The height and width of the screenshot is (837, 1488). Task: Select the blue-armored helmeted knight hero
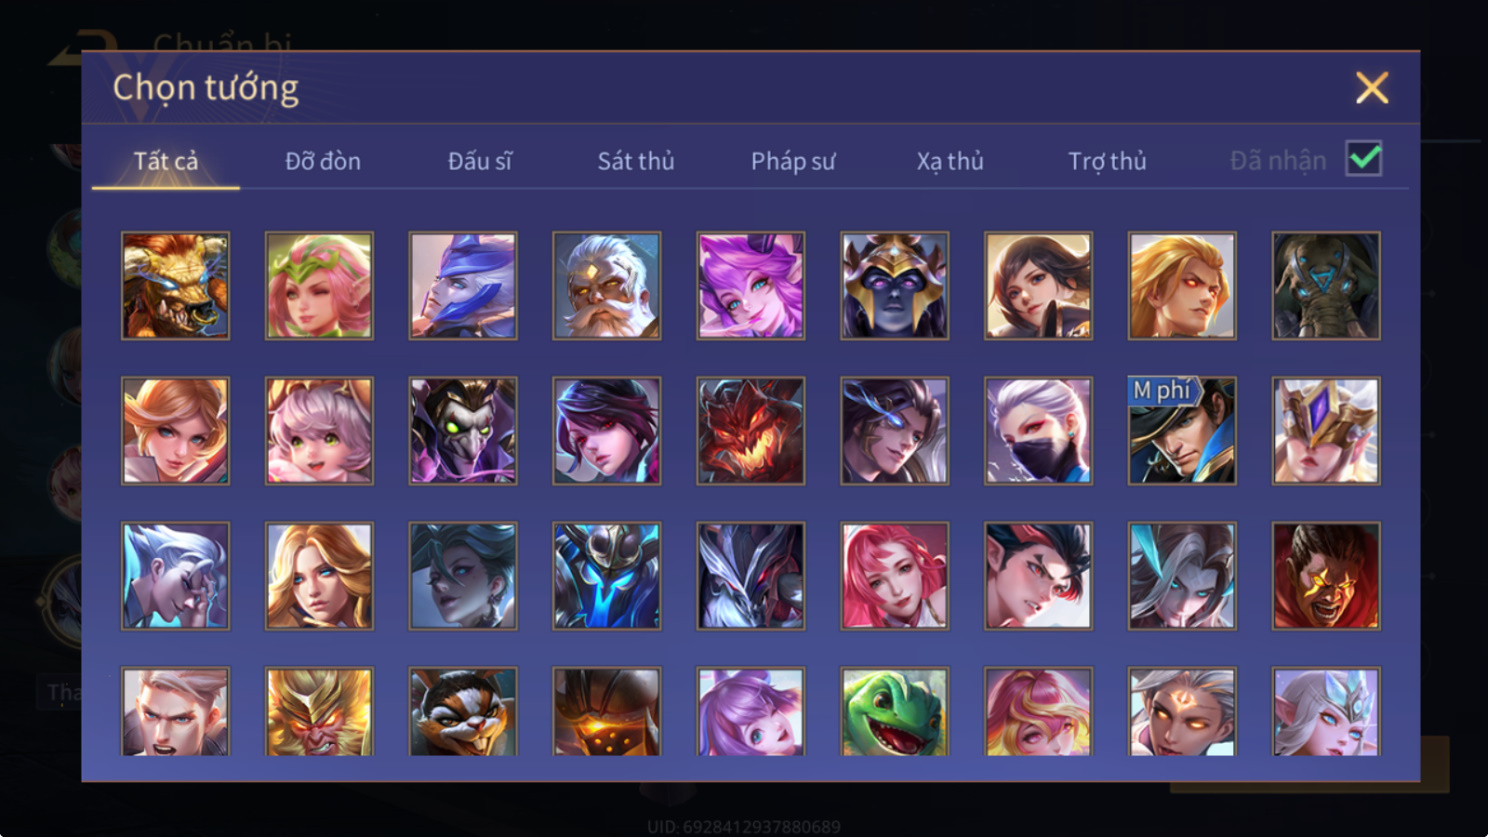coord(607,576)
